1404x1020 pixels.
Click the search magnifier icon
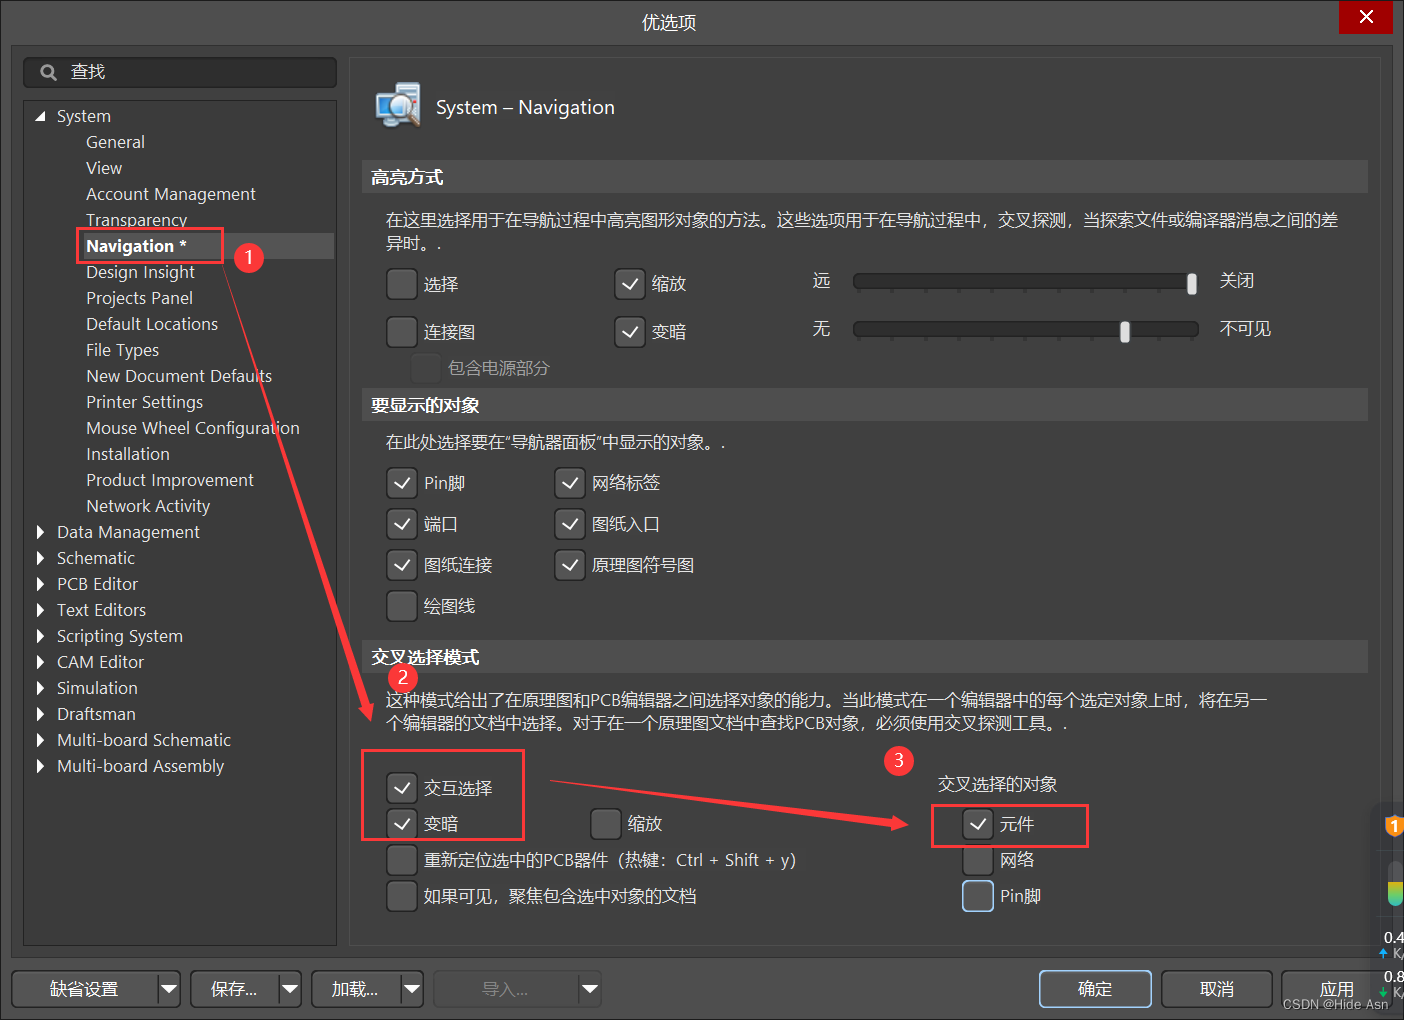coord(48,72)
